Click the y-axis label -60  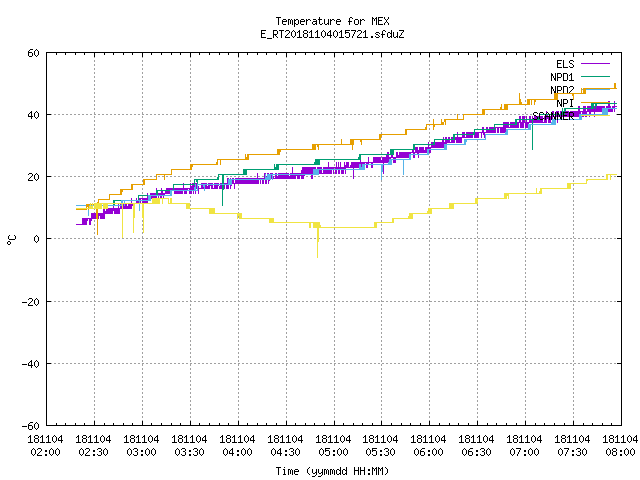(31, 426)
